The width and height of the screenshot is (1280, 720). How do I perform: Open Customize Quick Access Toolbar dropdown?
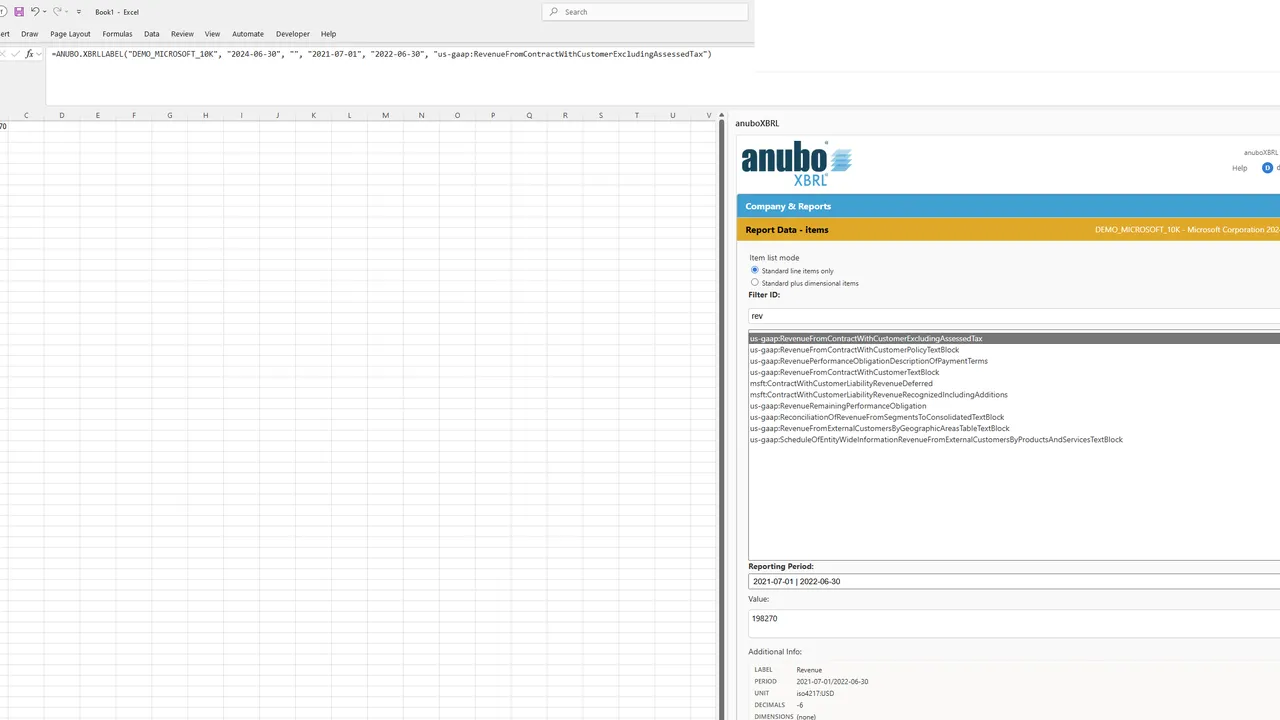[79, 12]
